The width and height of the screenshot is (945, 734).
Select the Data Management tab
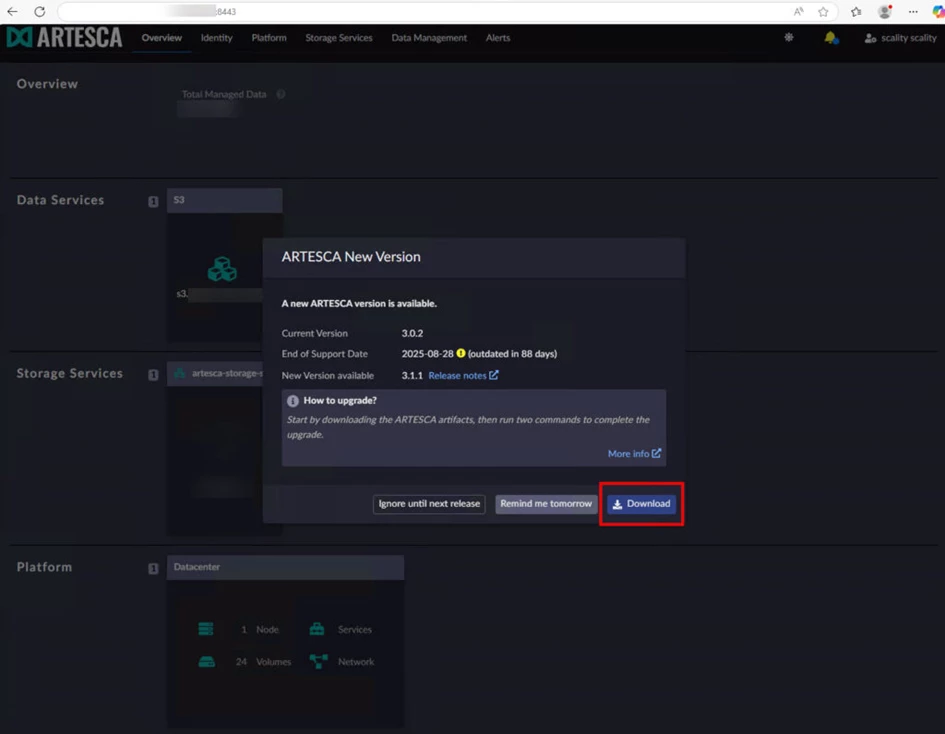(x=429, y=38)
